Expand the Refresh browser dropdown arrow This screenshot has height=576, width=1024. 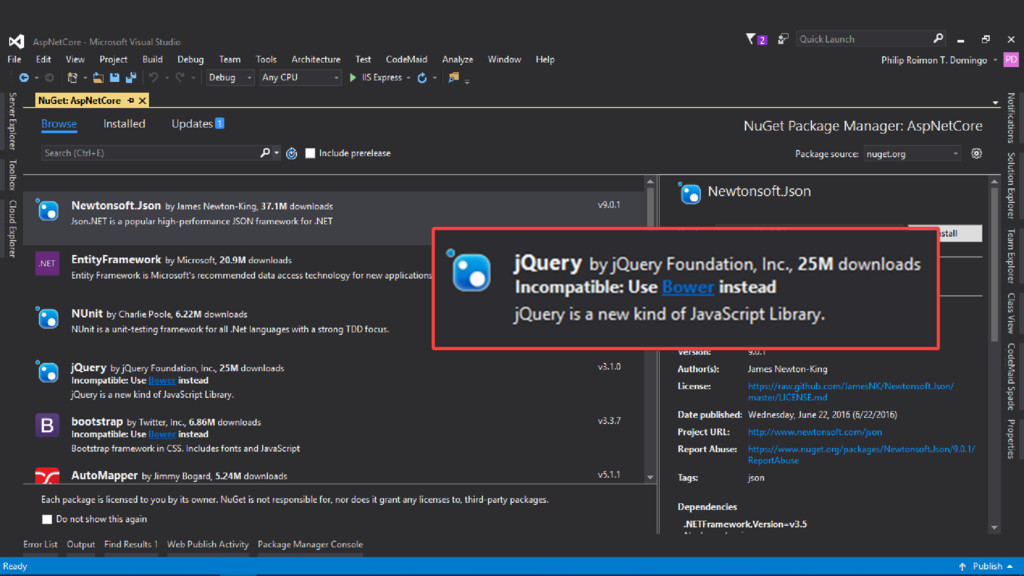434,78
